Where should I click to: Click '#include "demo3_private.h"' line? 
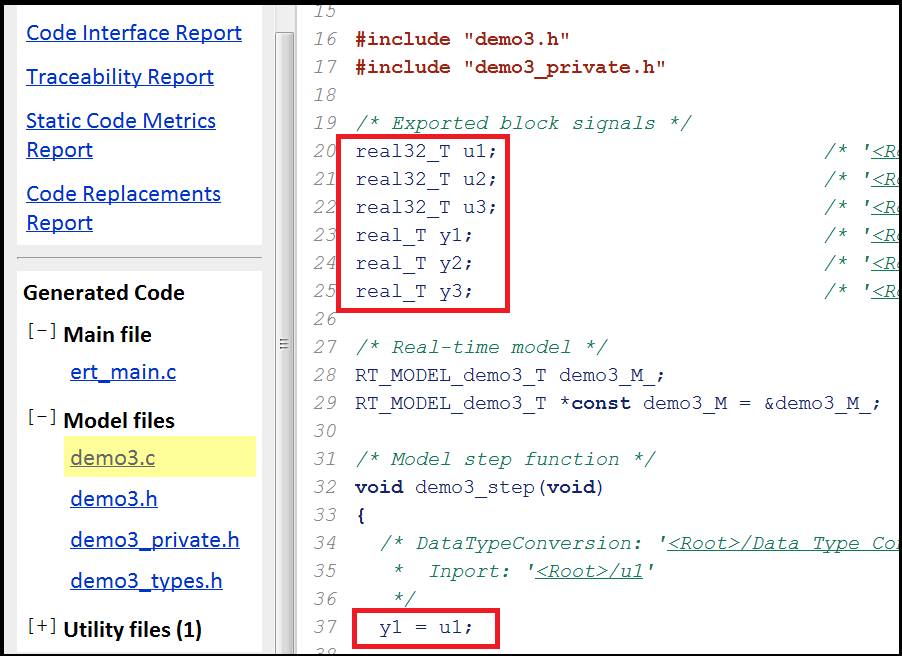coord(510,67)
